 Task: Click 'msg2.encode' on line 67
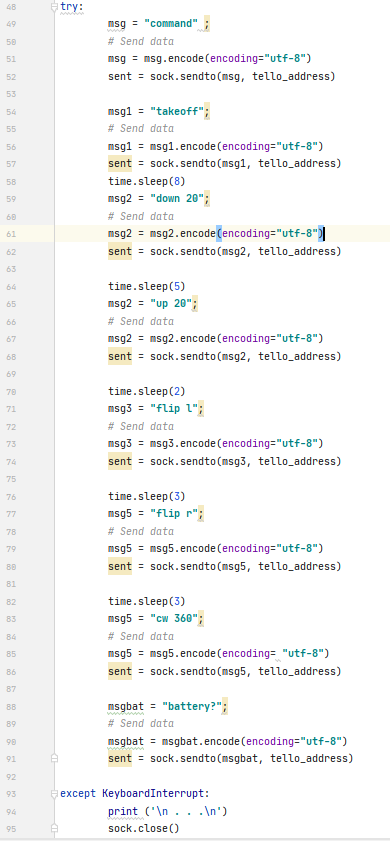pyautogui.click(x=183, y=339)
